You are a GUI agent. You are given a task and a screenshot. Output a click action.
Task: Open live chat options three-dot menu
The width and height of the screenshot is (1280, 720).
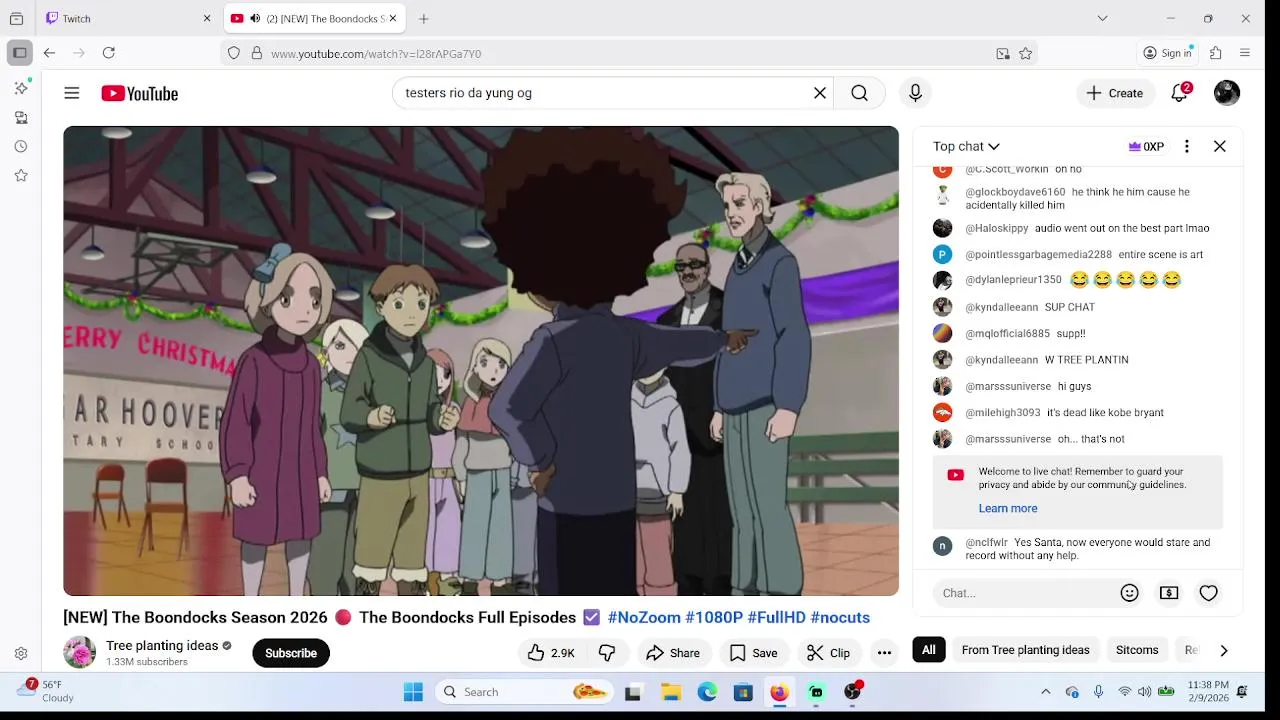click(1187, 146)
